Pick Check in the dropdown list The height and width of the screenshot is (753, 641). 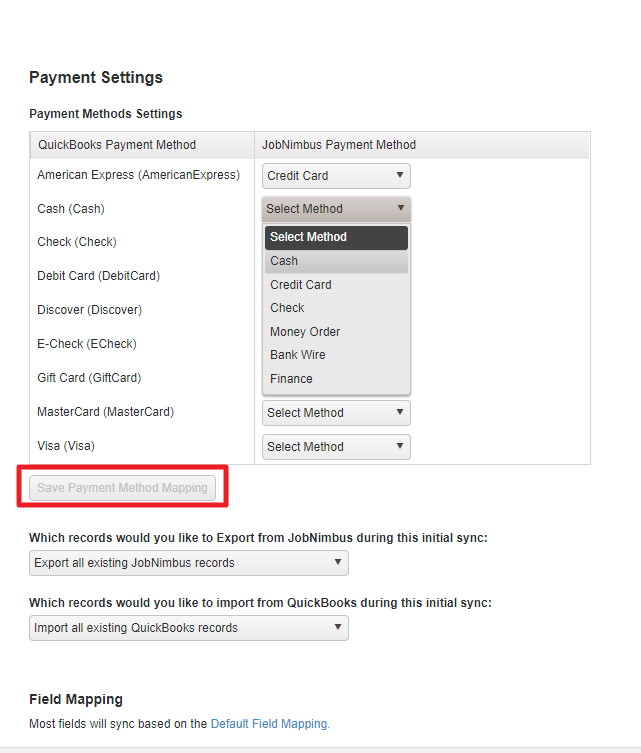coord(336,308)
